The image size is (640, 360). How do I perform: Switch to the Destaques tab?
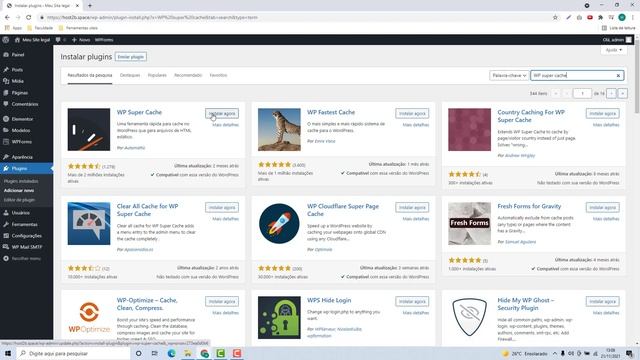130,76
